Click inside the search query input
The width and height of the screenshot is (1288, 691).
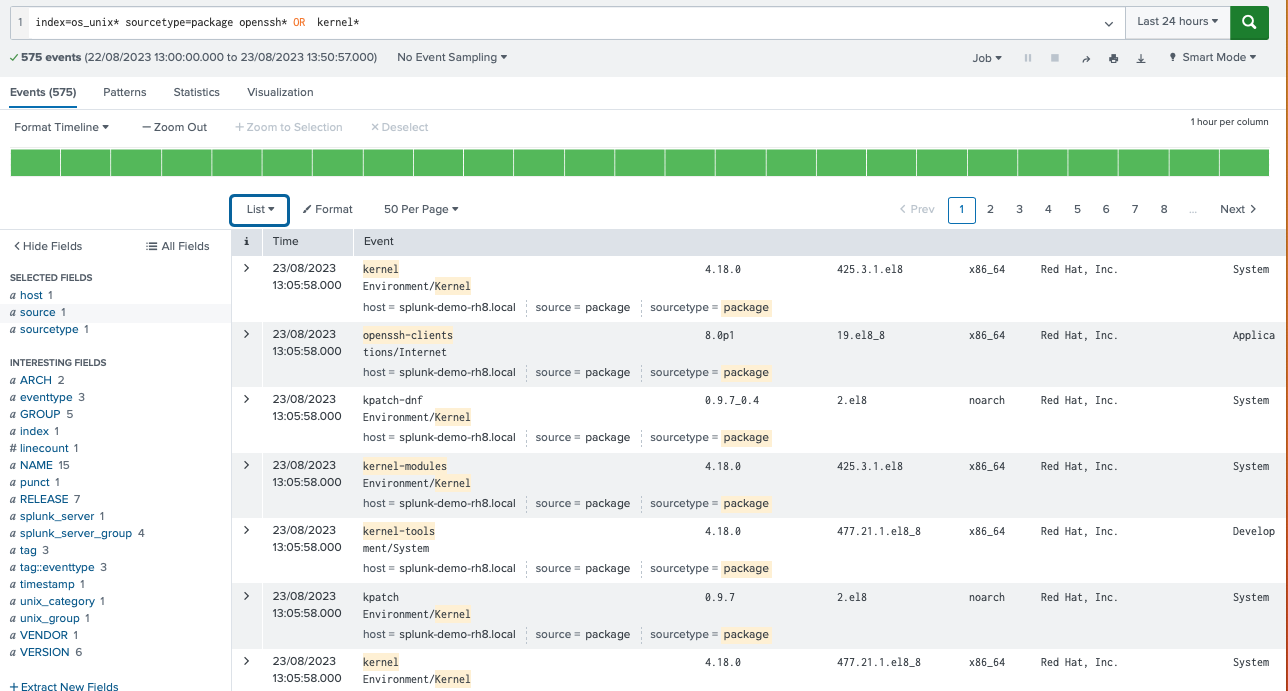[560, 21]
